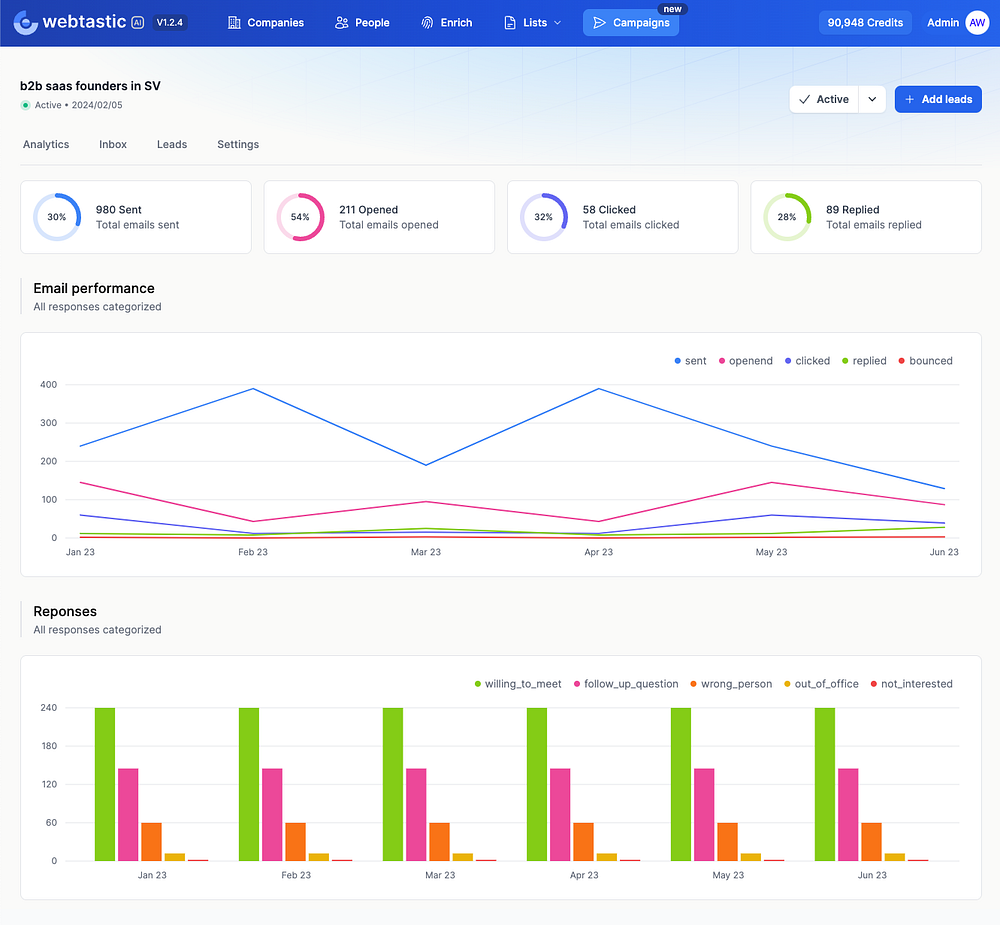Click the Companies building icon

click(x=234, y=23)
